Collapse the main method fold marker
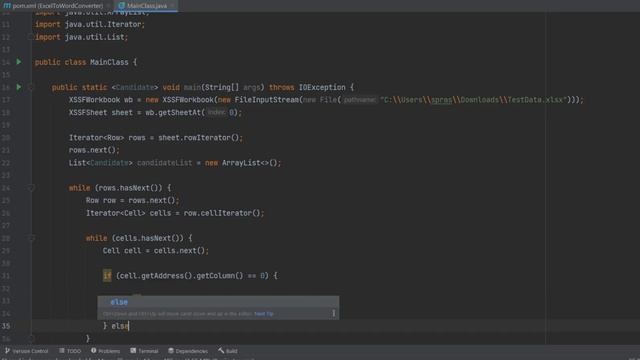 [31, 87]
